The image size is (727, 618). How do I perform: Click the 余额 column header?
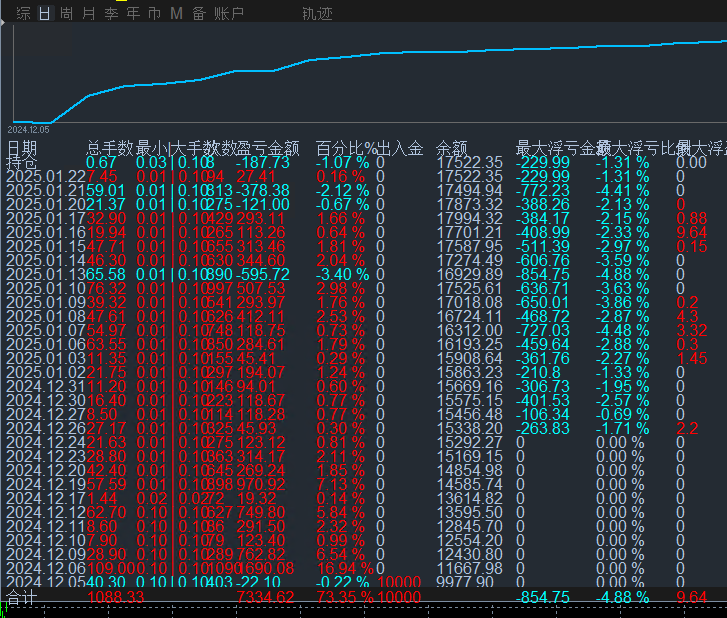pos(452,148)
